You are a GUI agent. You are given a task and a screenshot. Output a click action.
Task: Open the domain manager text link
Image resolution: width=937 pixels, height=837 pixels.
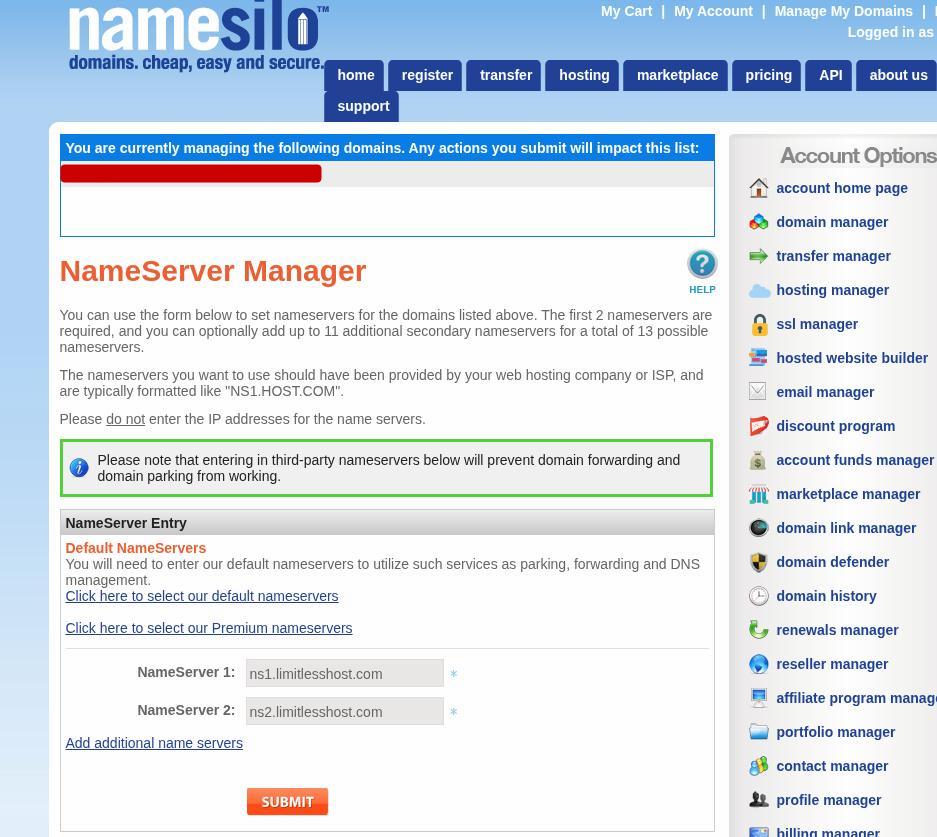click(x=832, y=222)
